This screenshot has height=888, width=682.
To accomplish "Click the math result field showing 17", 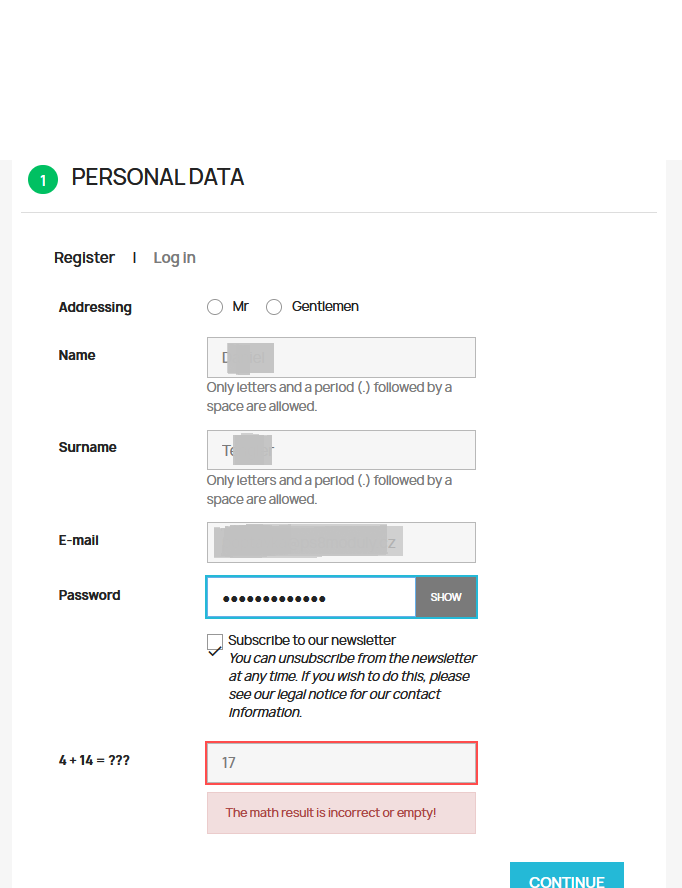I will click(341, 763).
